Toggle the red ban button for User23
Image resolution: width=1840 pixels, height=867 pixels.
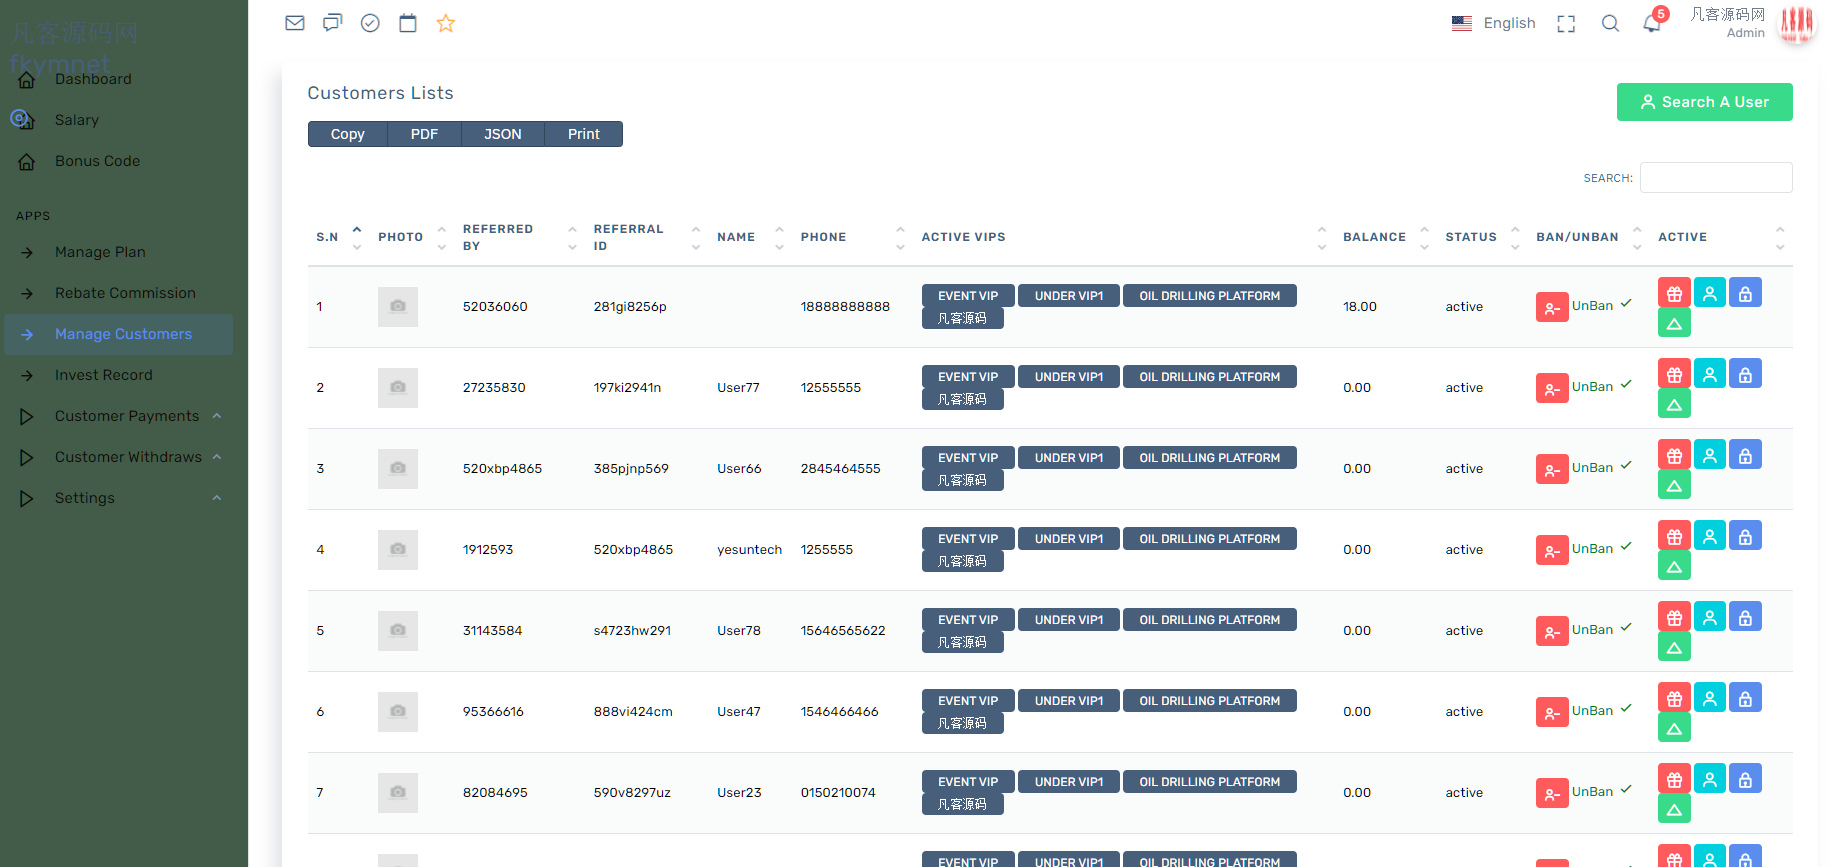(x=1552, y=793)
